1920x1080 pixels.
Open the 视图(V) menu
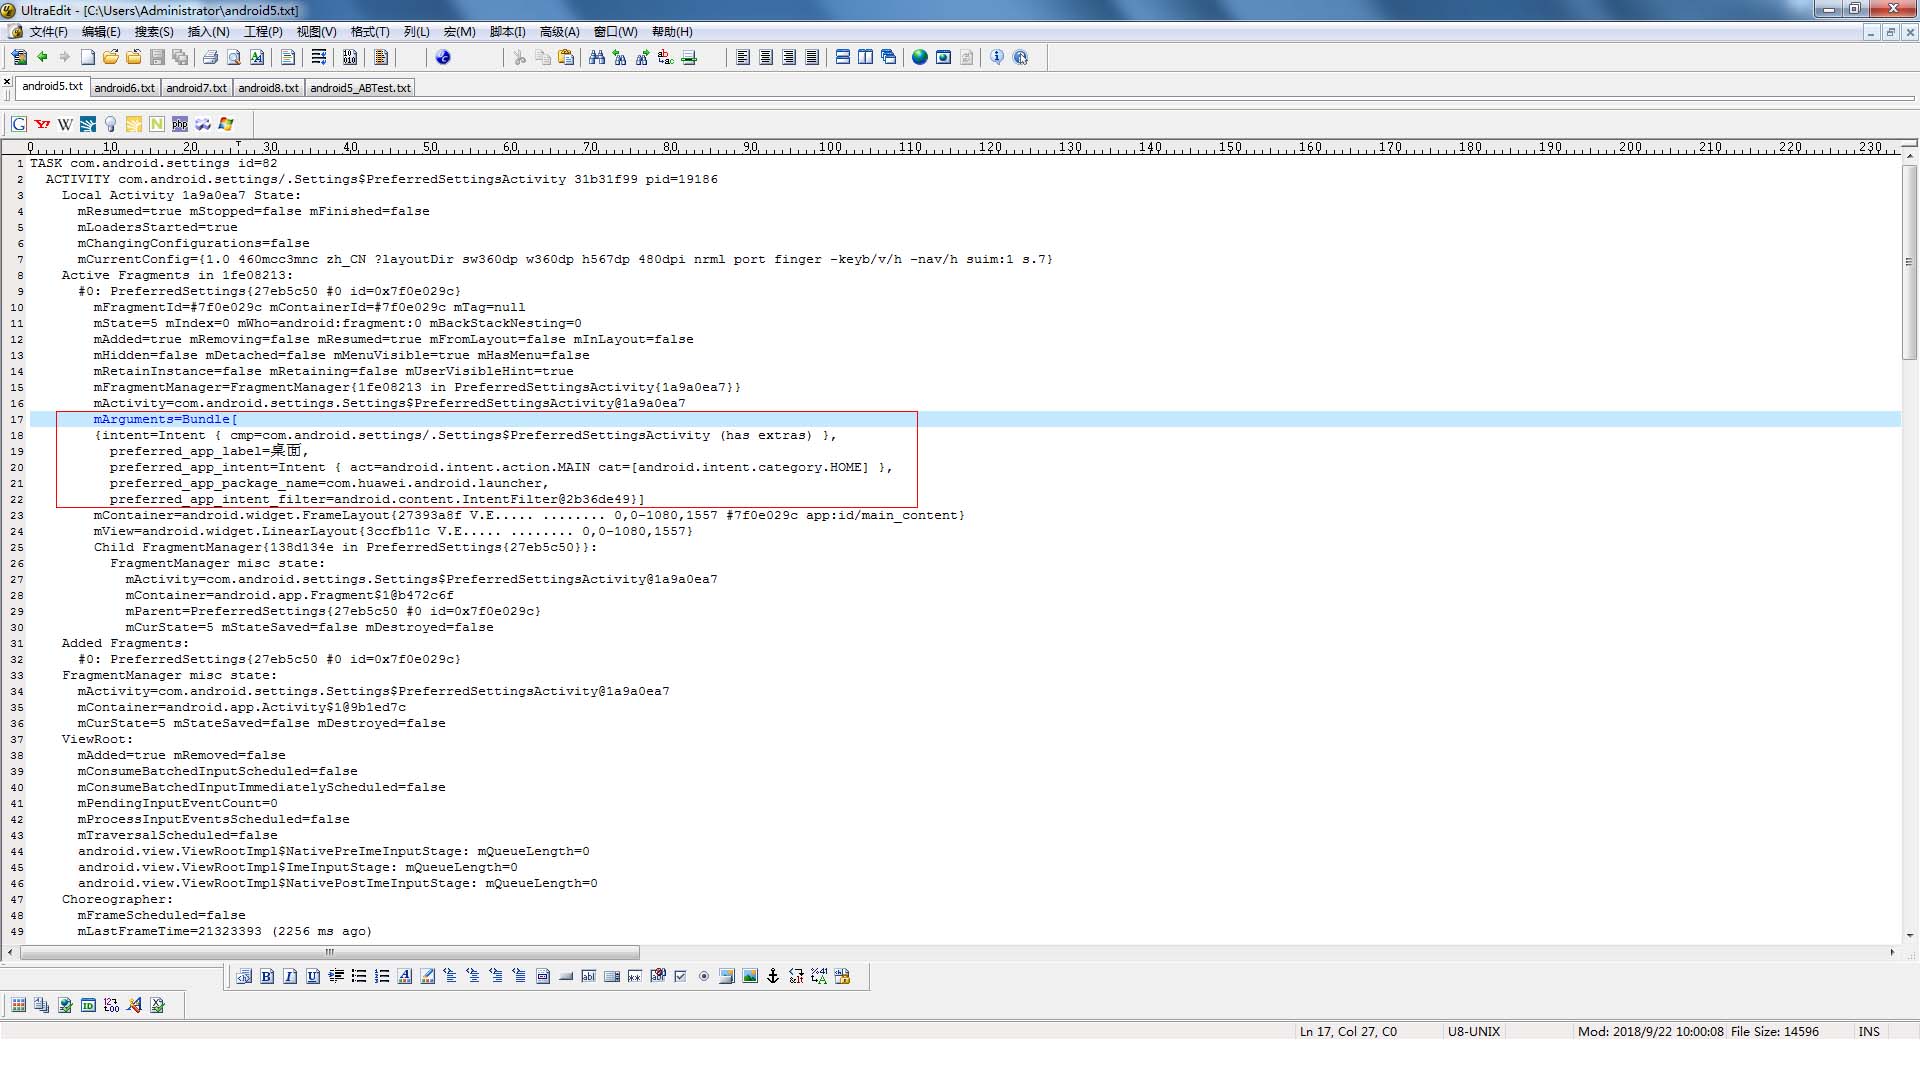[x=317, y=32]
